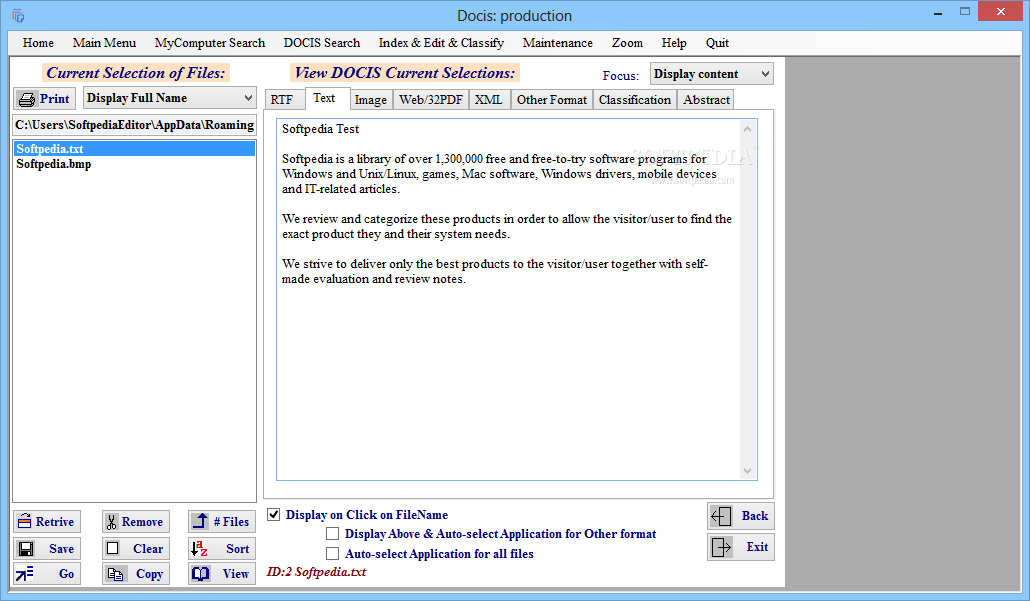The image size is (1030, 601).
Task: Click the 'Softpedia Test' heading line
Action: [321, 129]
